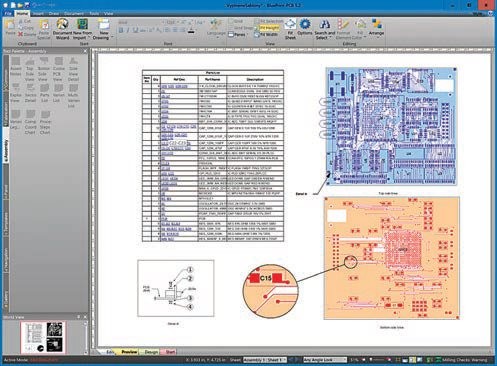Click the Cut command

click(24, 21)
